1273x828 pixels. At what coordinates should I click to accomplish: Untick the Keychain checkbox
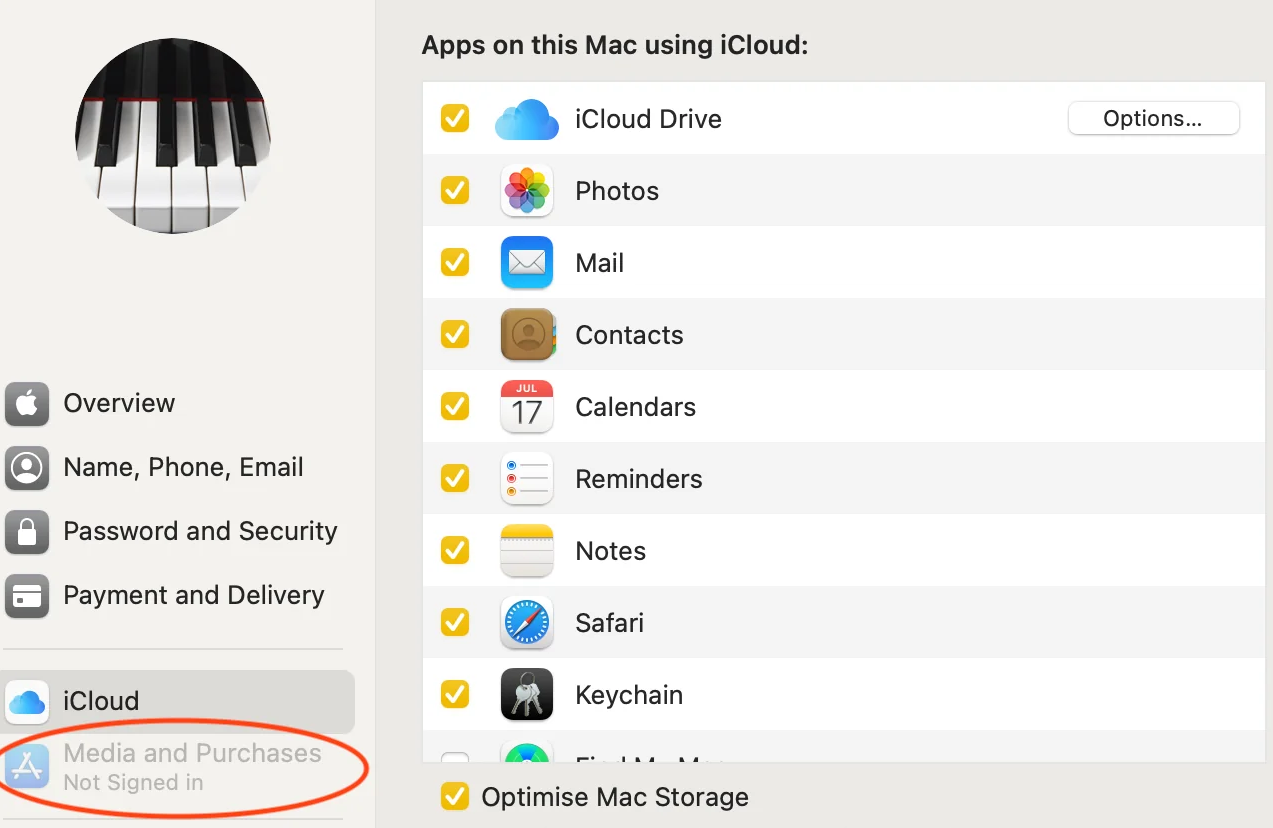[455, 695]
